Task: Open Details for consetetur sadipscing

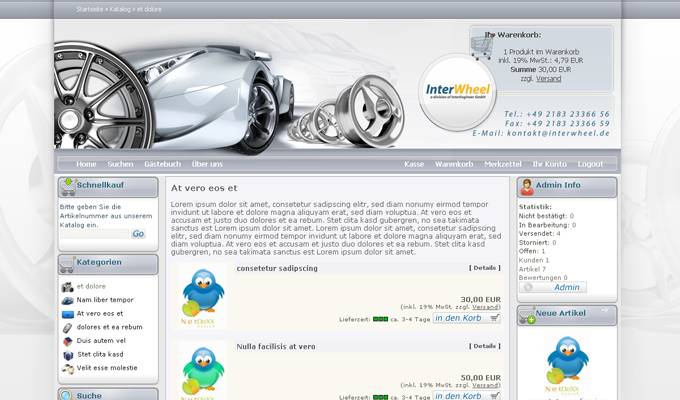Action: coord(484,268)
